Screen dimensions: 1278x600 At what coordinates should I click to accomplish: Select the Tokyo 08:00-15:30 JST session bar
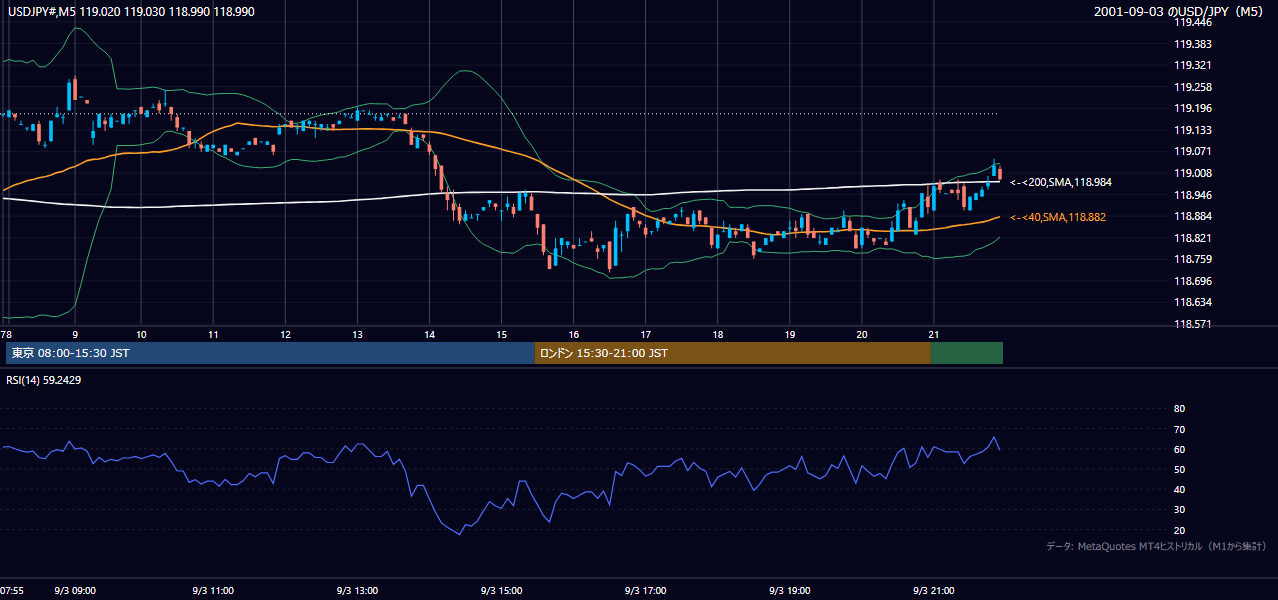pyautogui.click(x=270, y=353)
